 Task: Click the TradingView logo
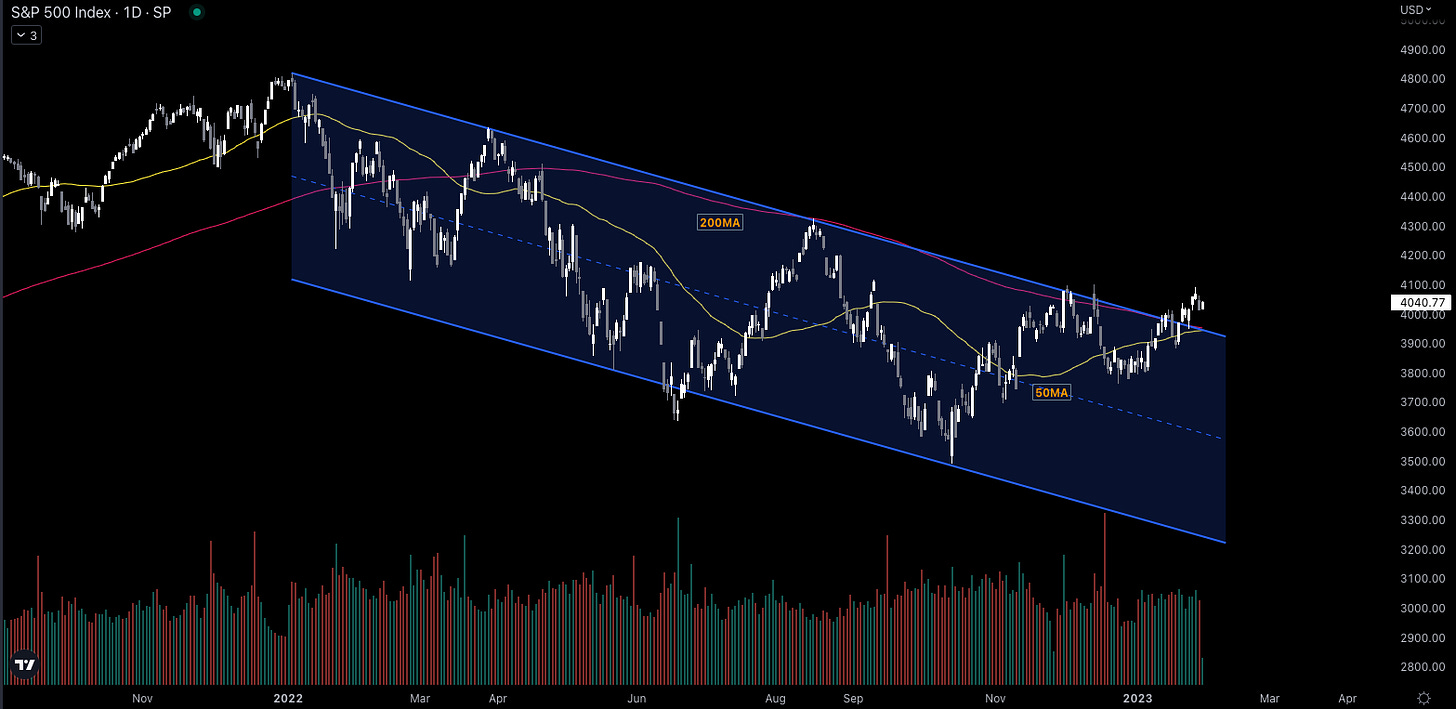[x=25, y=665]
